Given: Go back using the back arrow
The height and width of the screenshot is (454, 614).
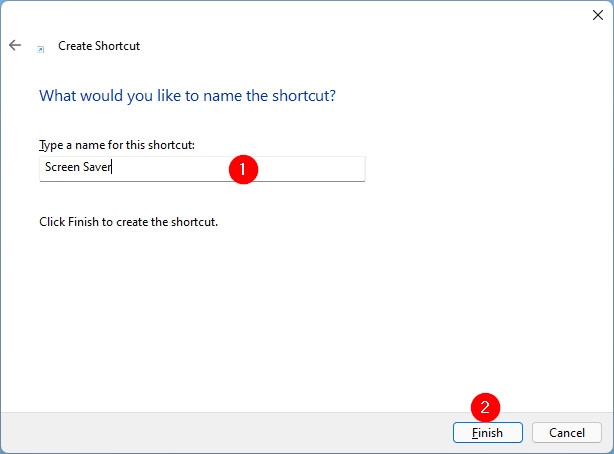Looking at the screenshot, I should coord(15,45).
